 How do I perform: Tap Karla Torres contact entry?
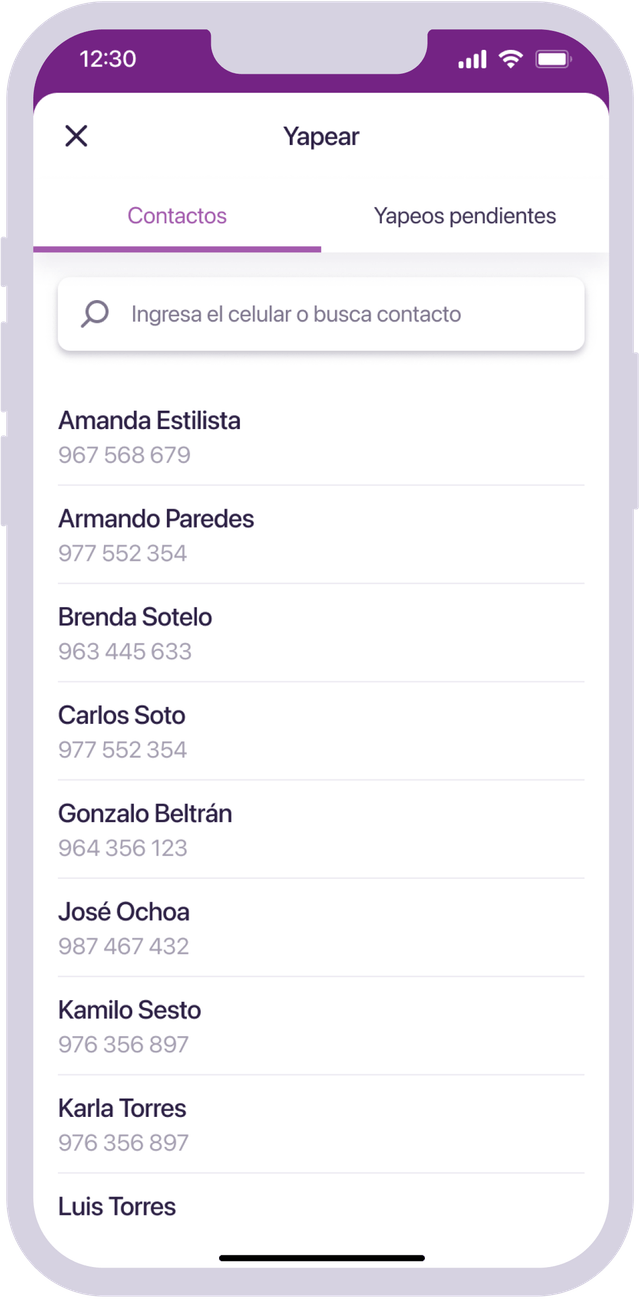coord(320,1123)
